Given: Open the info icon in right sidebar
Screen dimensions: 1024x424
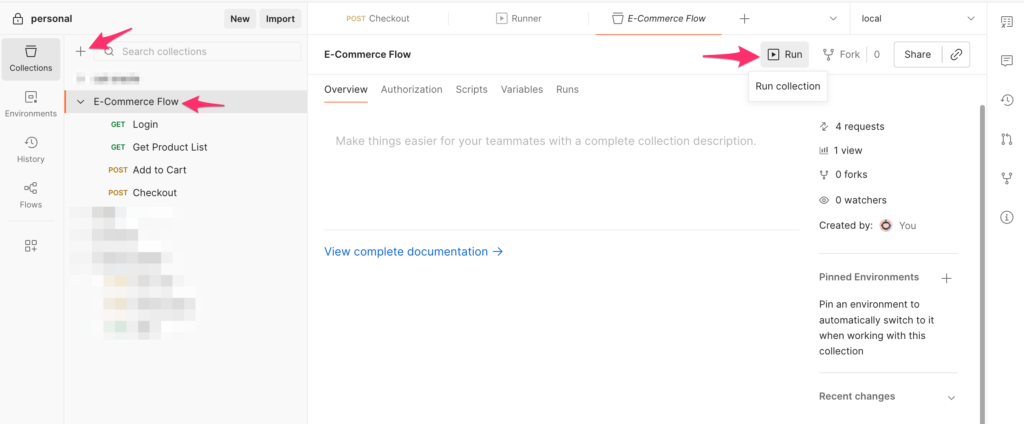Looking at the screenshot, I should pos(1006,217).
